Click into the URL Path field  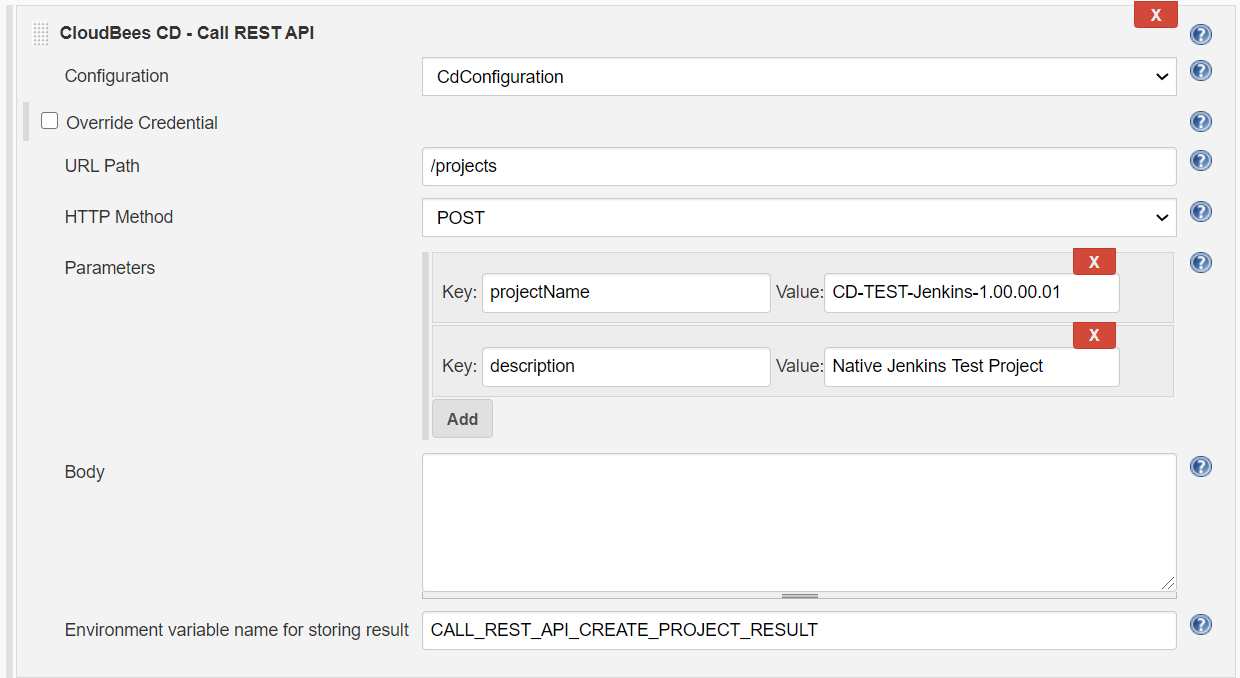(798, 166)
